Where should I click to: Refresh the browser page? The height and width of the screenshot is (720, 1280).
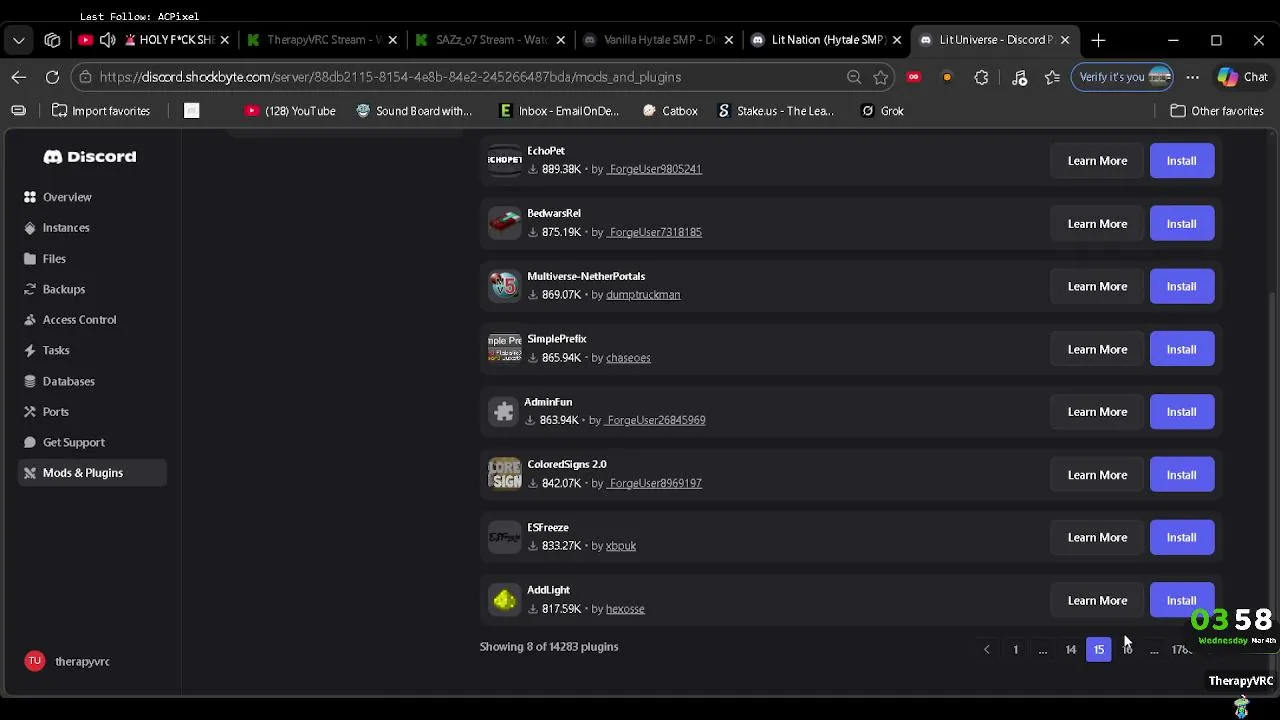click(52, 77)
